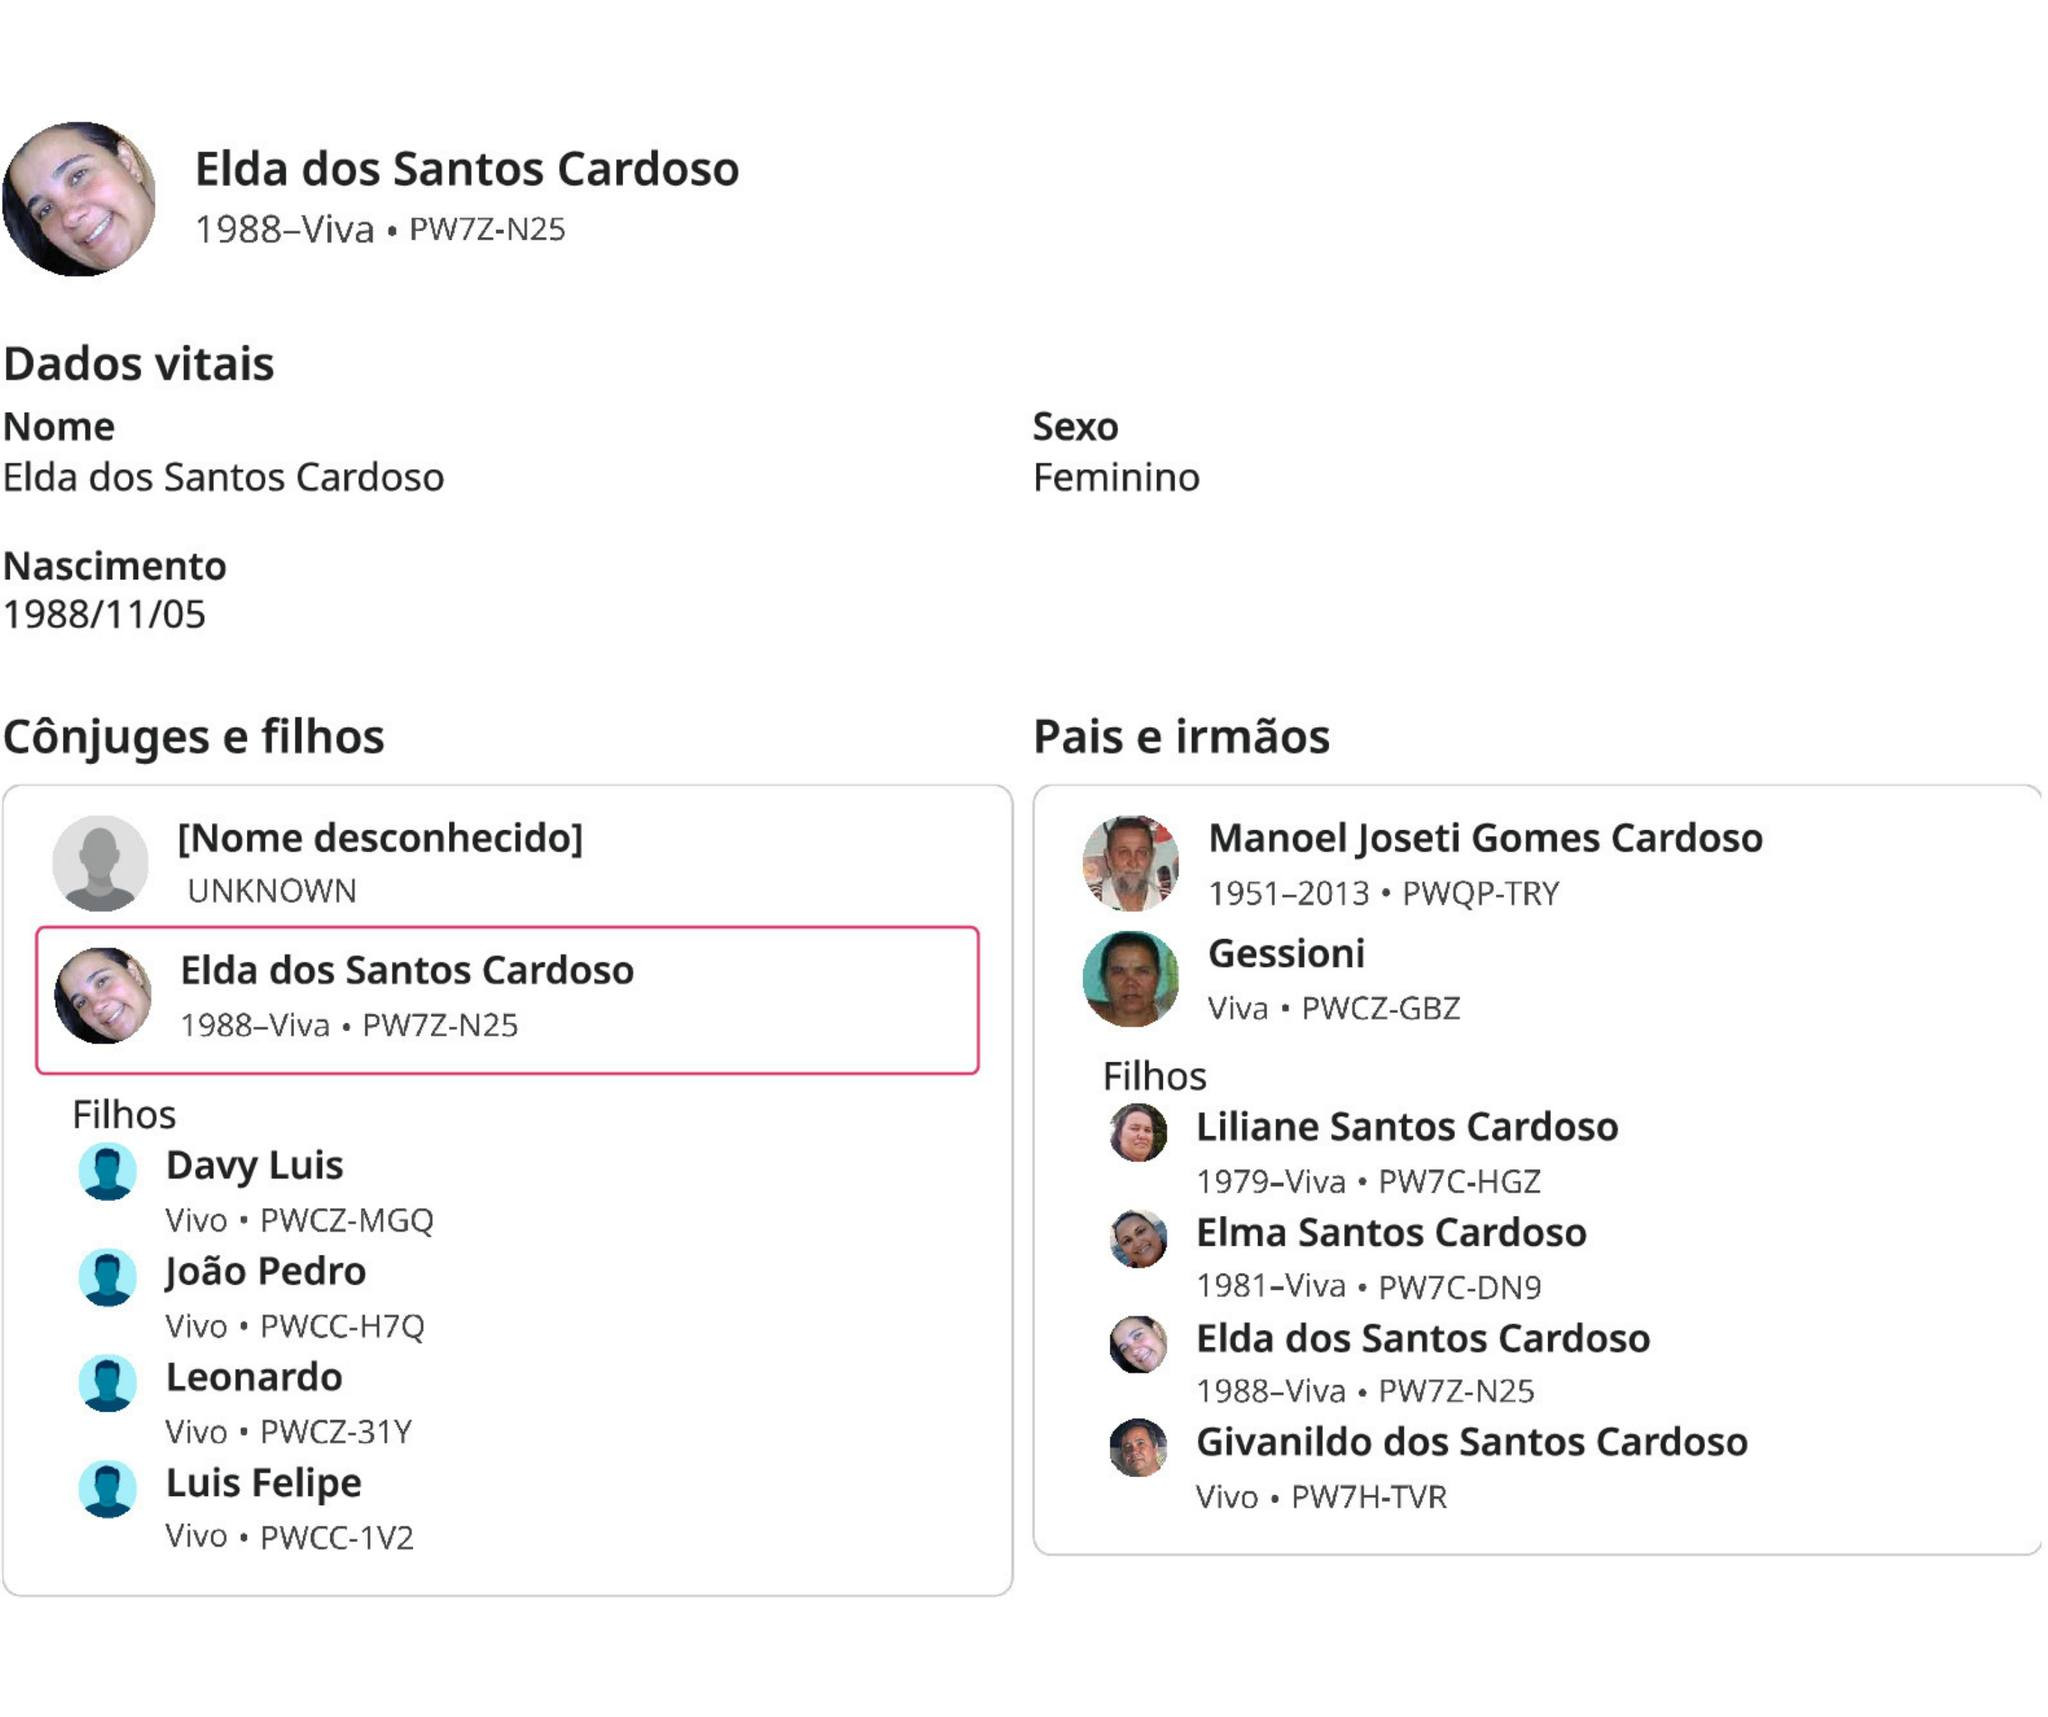Click the gray placeholder avatar for the unknown spouse
Viewport: 2048px width, 1717px height.
tap(100, 862)
